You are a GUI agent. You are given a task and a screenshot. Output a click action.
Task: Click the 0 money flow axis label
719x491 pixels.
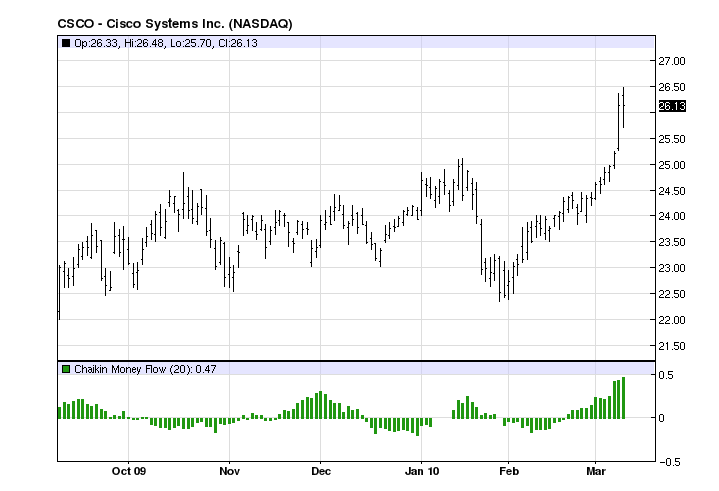coord(661,418)
